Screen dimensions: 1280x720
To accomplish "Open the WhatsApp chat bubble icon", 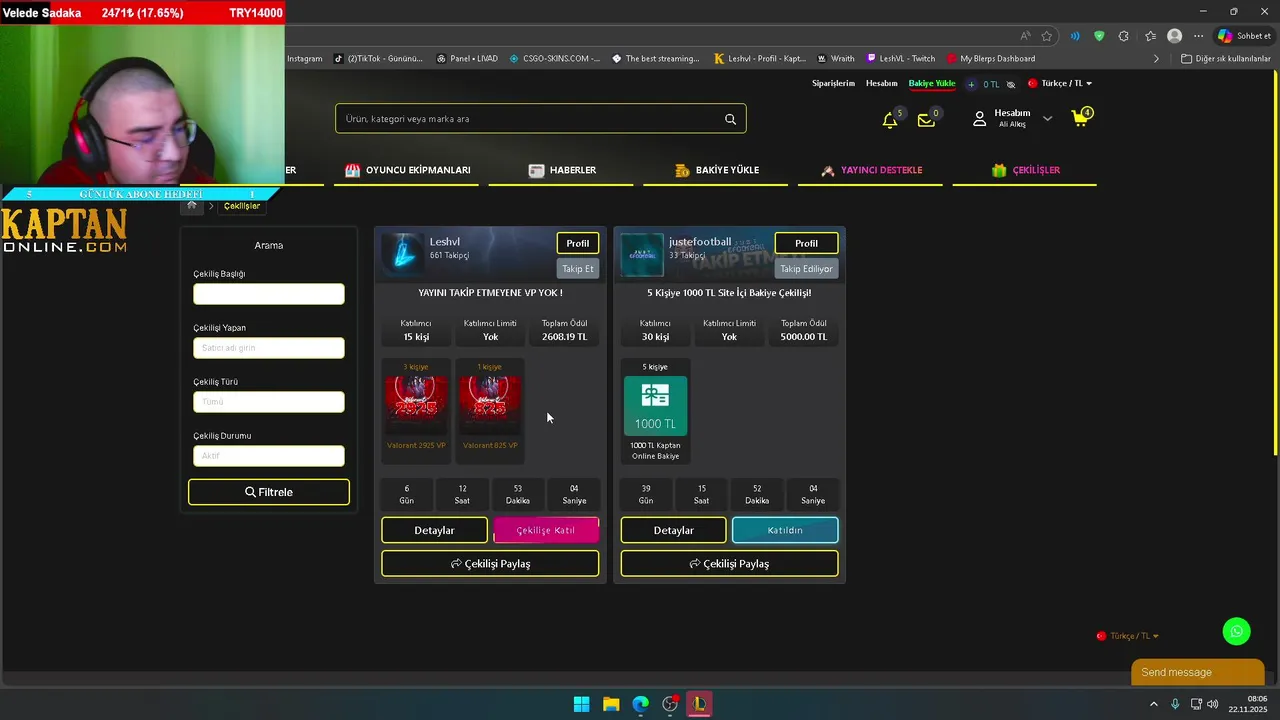I will point(1237,631).
